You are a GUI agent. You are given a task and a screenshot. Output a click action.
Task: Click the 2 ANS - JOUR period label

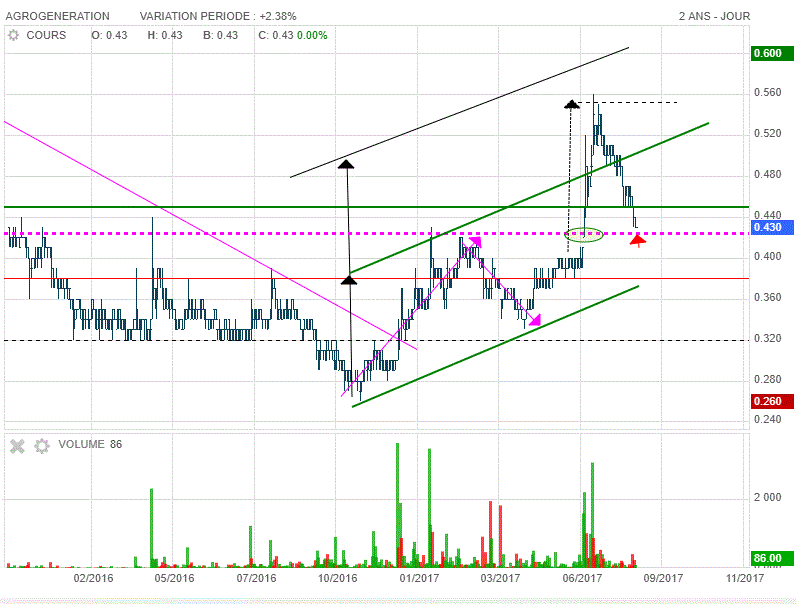714,16
